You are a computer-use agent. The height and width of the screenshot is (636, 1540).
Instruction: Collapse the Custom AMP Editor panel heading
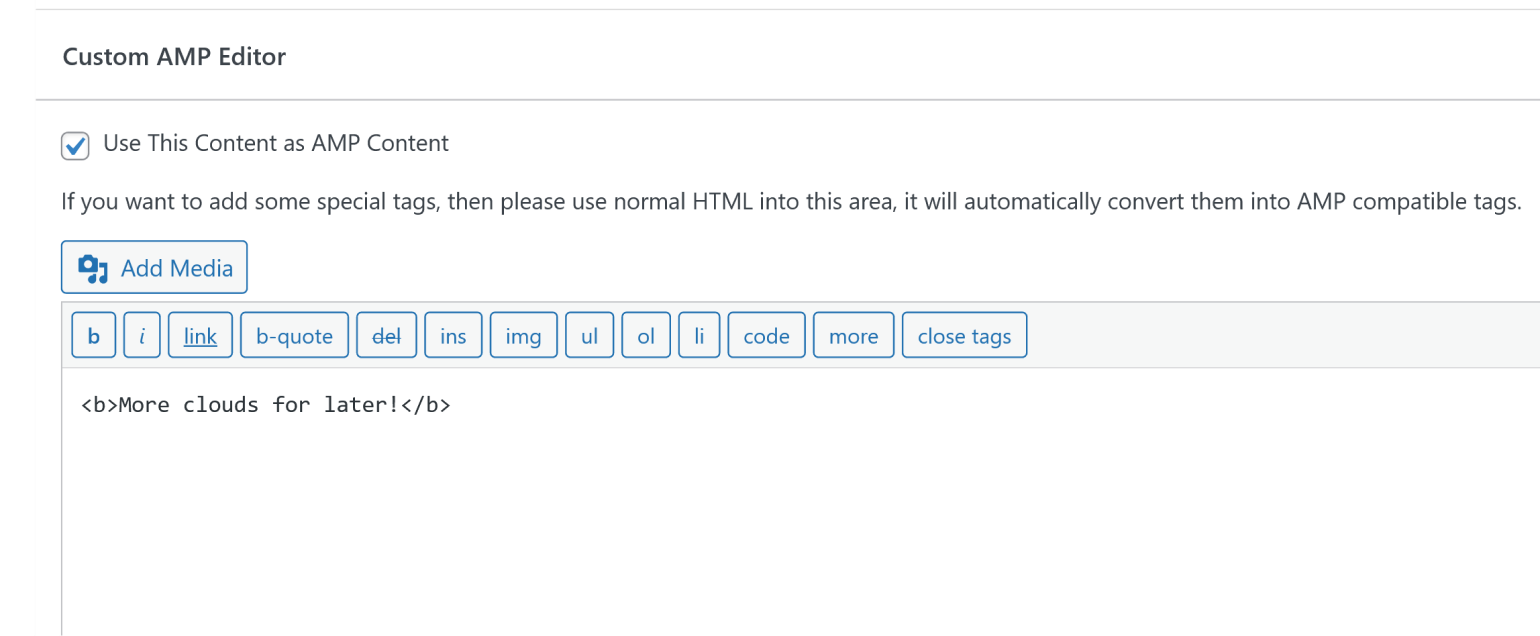tap(174, 57)
